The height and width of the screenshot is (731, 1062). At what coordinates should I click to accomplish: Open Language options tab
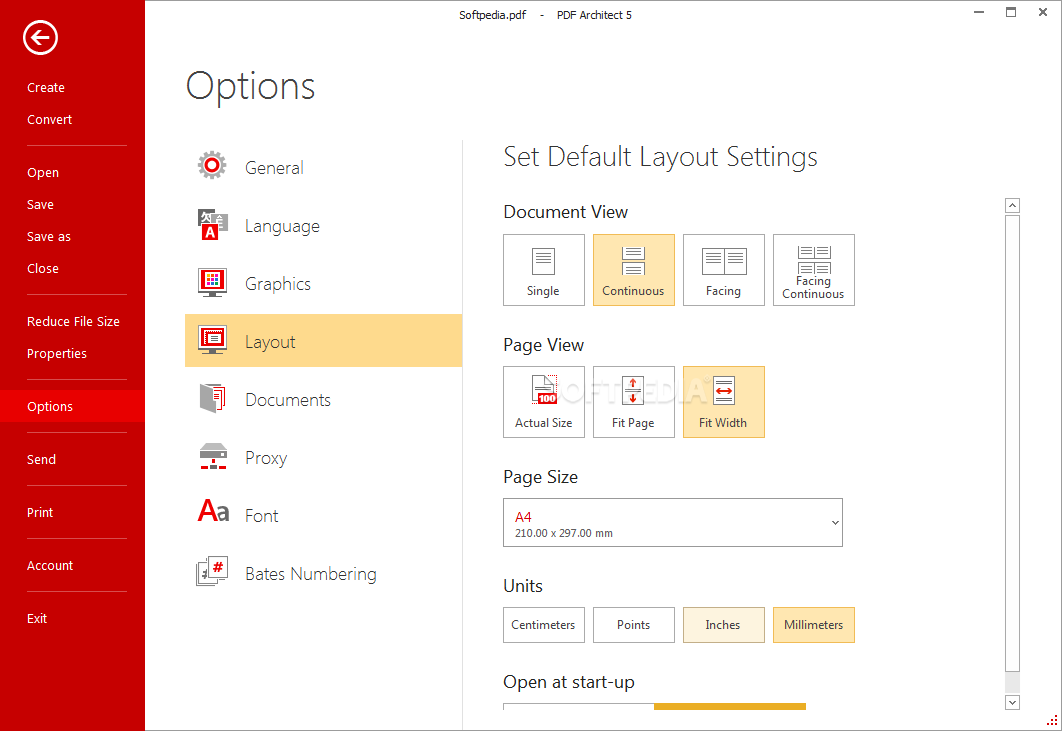[x=323, y=225]
